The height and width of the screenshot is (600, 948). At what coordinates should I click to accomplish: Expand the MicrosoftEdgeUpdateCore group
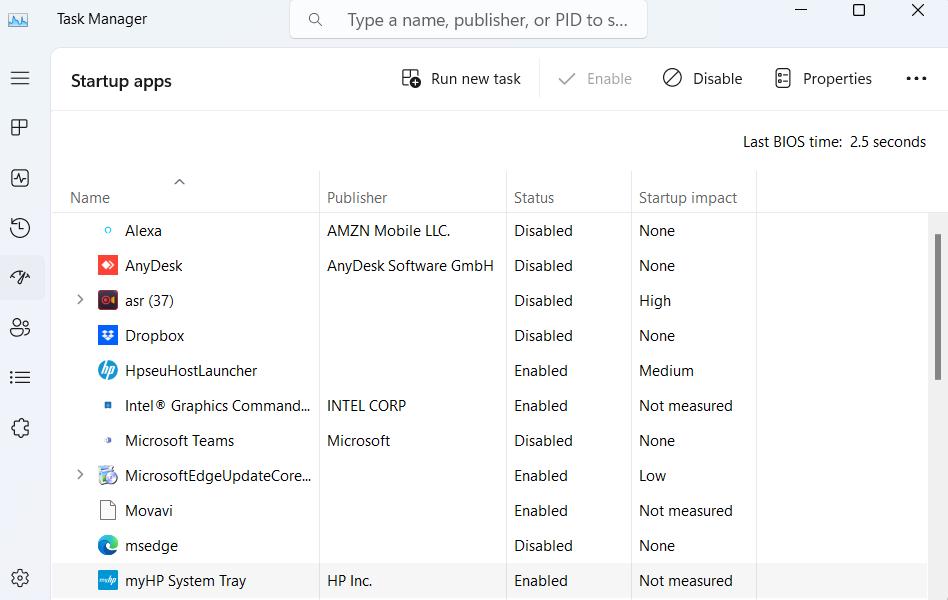click(x=80, y=475)
